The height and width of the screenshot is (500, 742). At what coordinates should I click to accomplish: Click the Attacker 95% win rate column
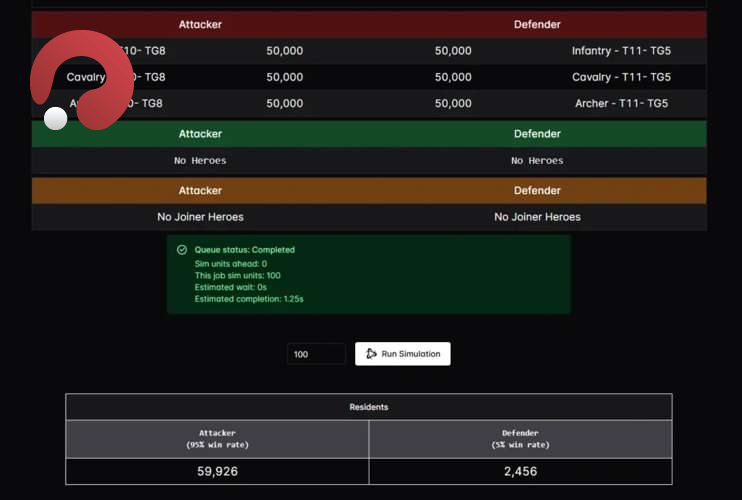coord(217,439)
